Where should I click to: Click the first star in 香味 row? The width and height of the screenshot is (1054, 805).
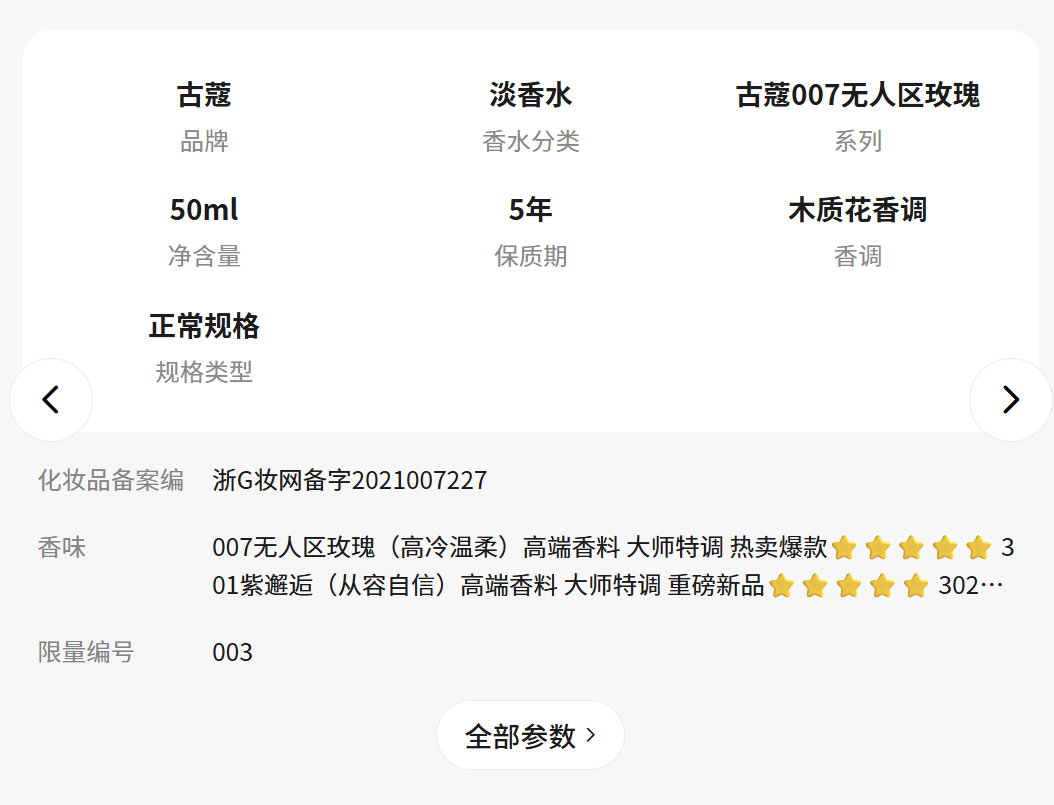[x=844, y=548]
